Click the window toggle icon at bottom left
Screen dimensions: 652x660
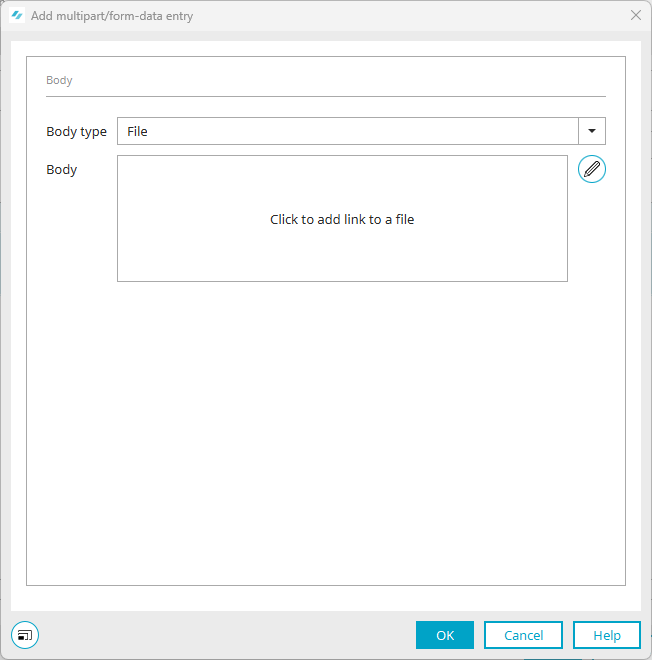[x=25, y=635]
